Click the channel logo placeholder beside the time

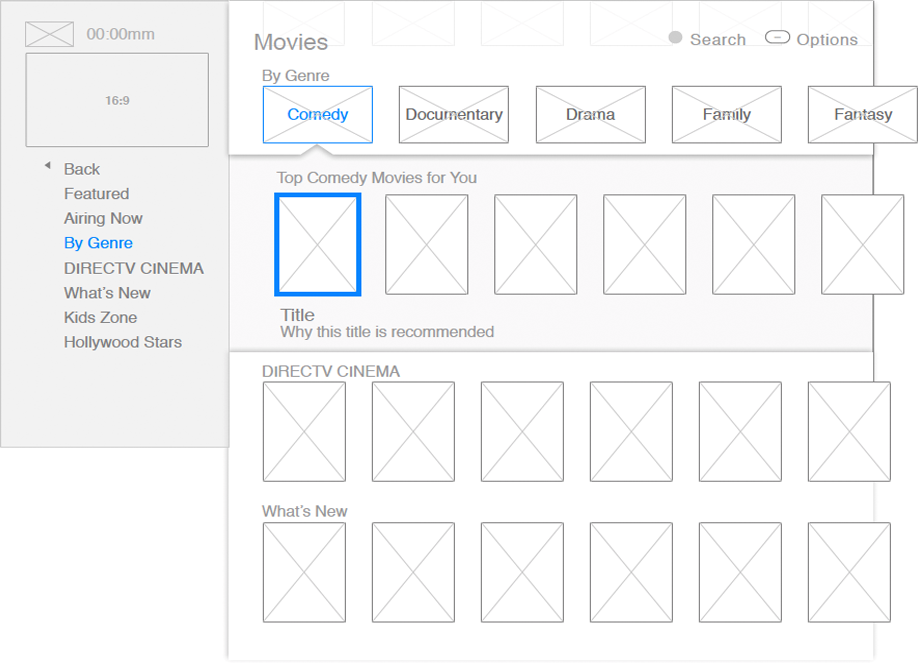point(49,34)
